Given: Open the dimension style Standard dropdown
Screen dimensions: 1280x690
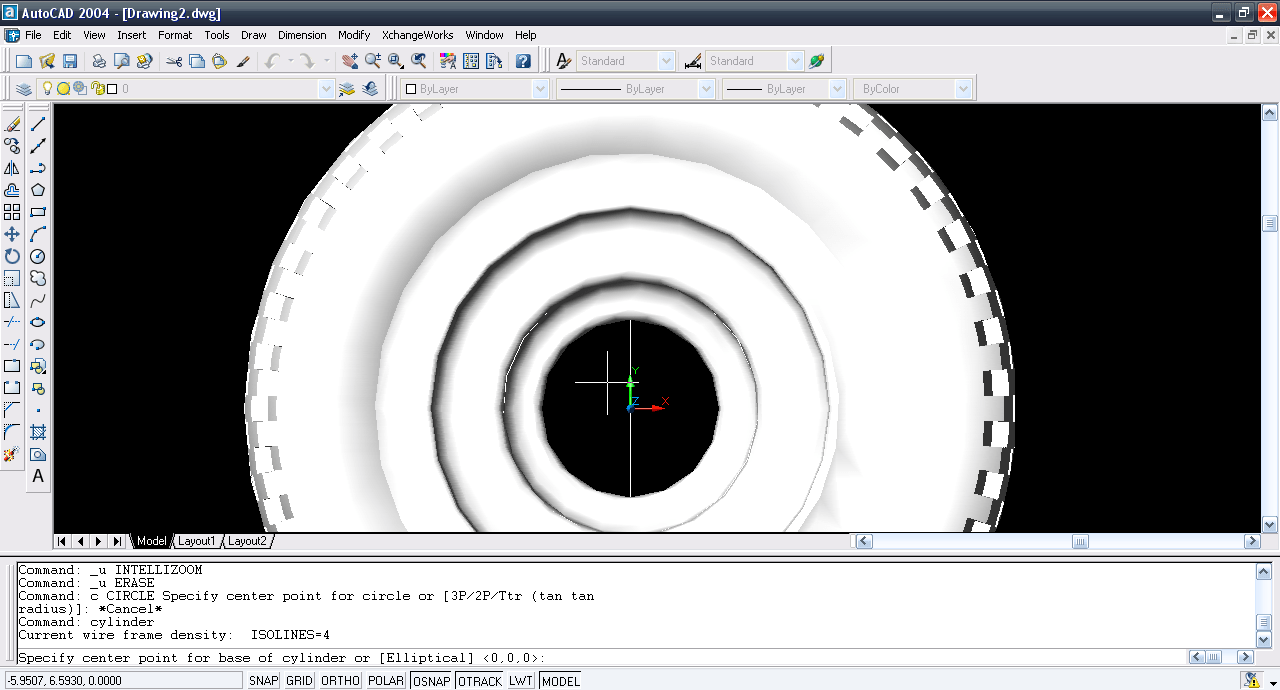Looking at the screenshot, I should 795,61.
